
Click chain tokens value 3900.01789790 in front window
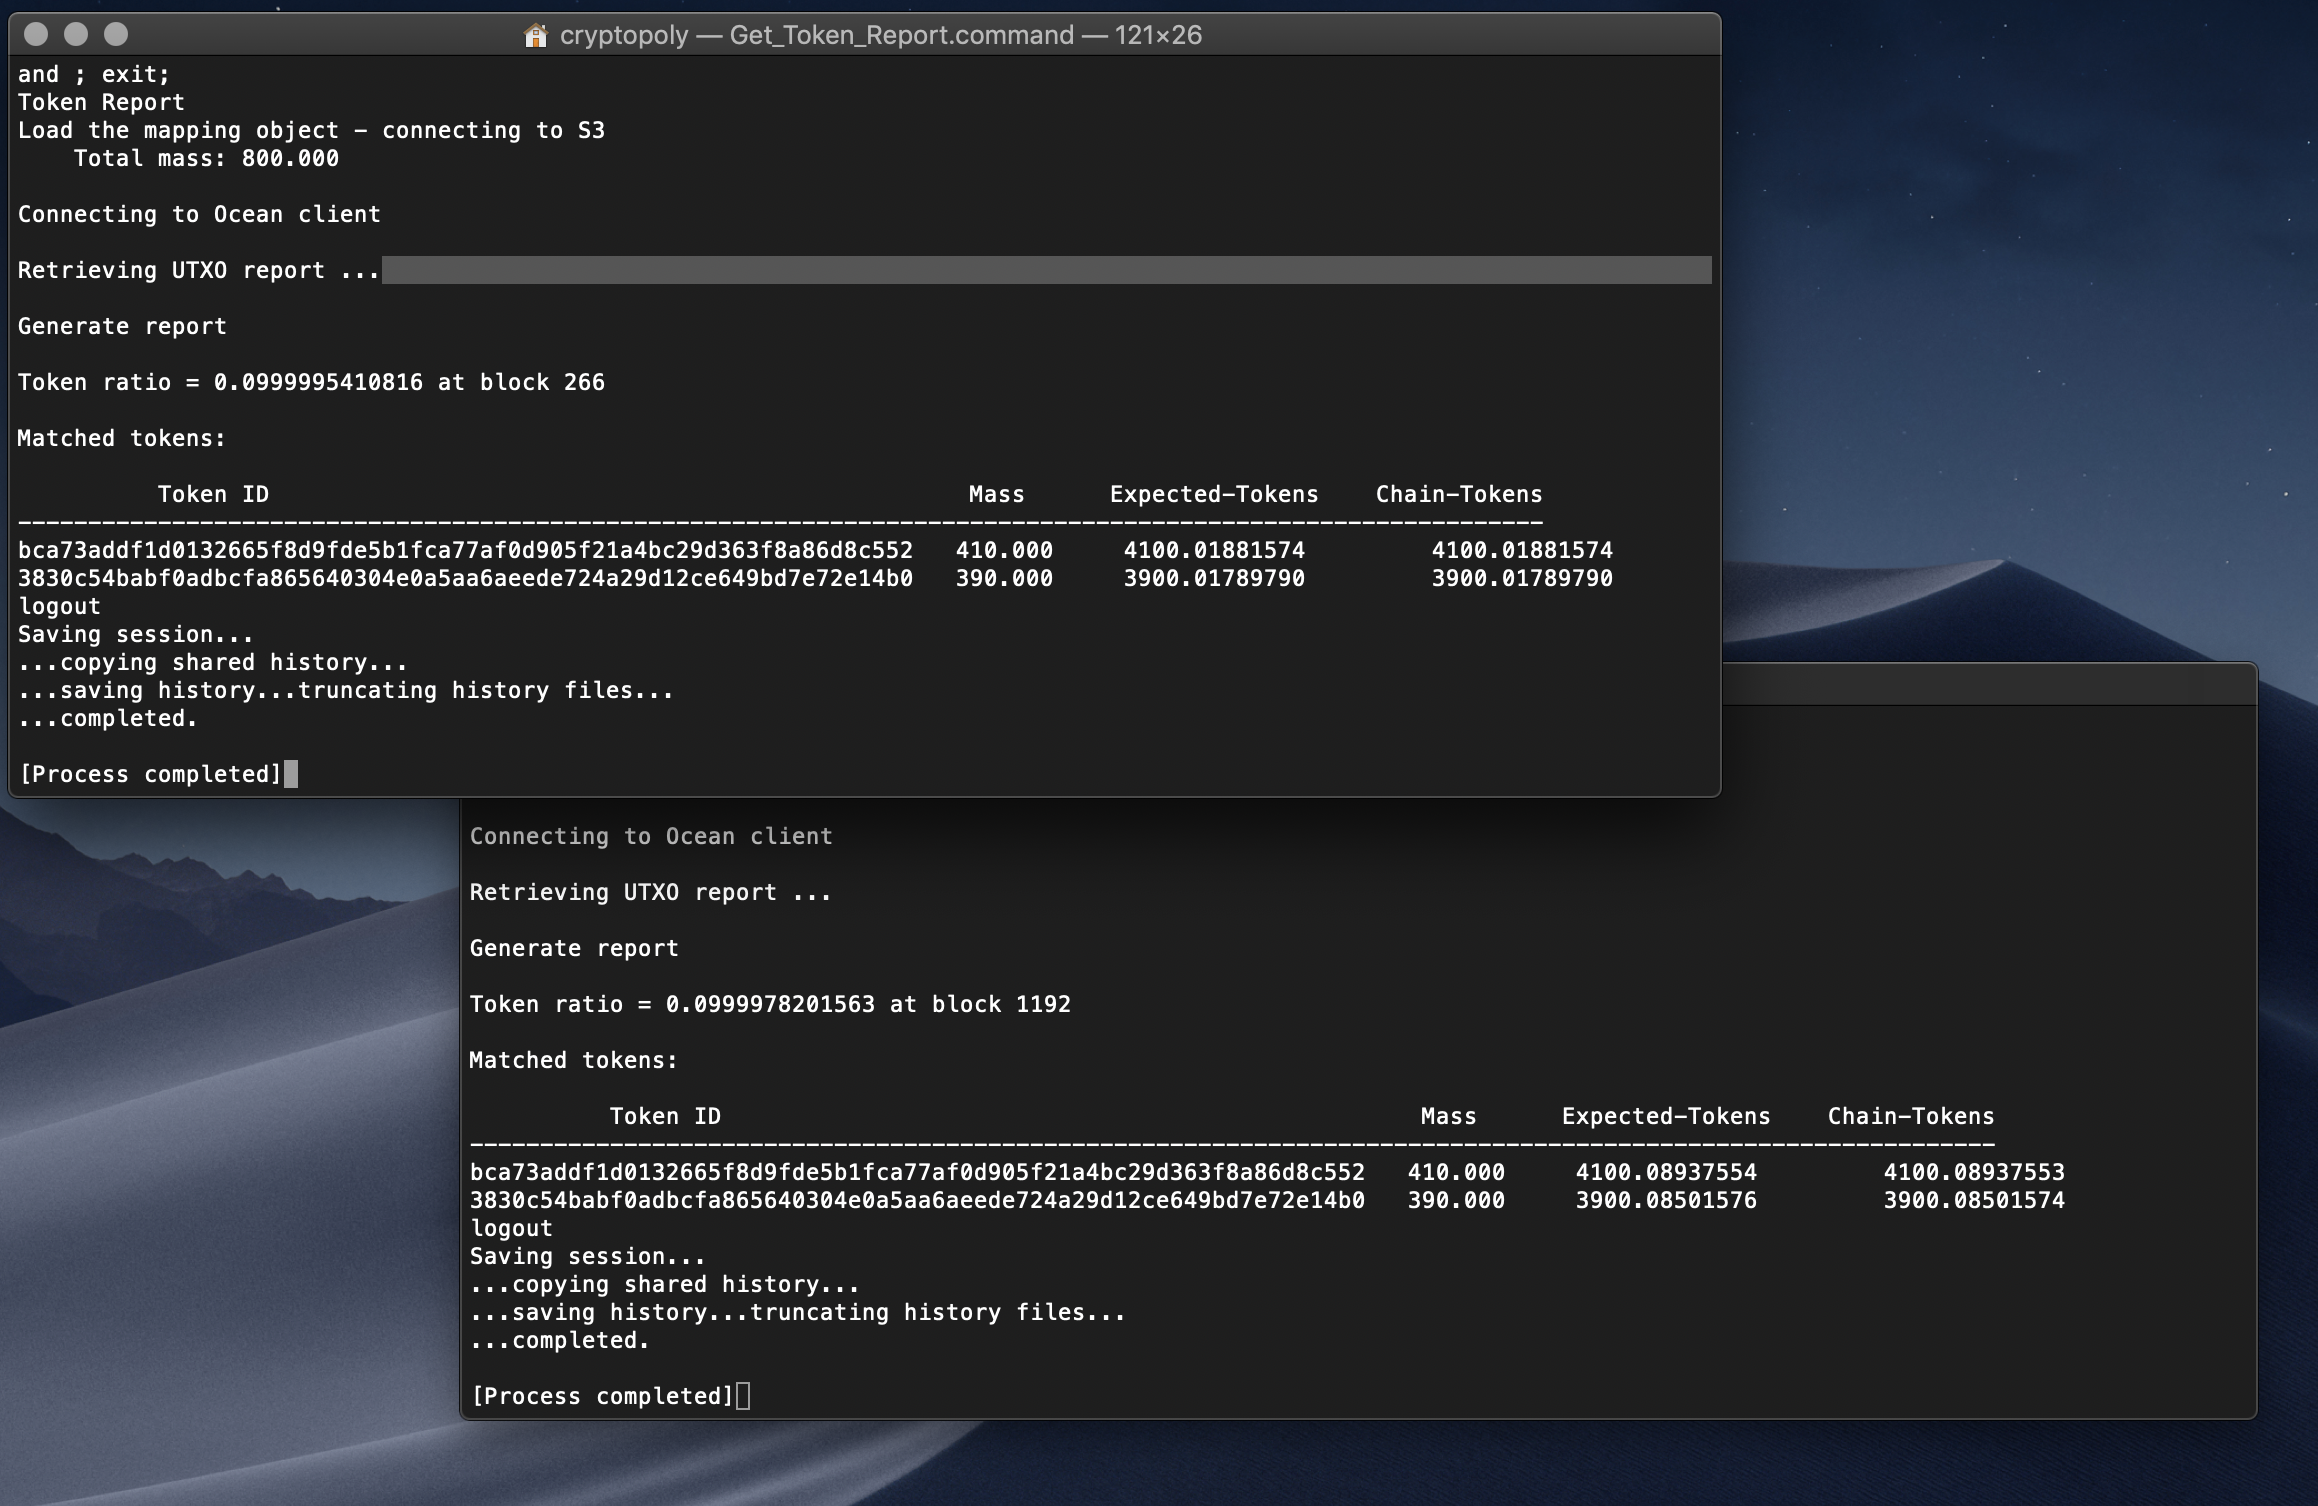pos(1522,578)
